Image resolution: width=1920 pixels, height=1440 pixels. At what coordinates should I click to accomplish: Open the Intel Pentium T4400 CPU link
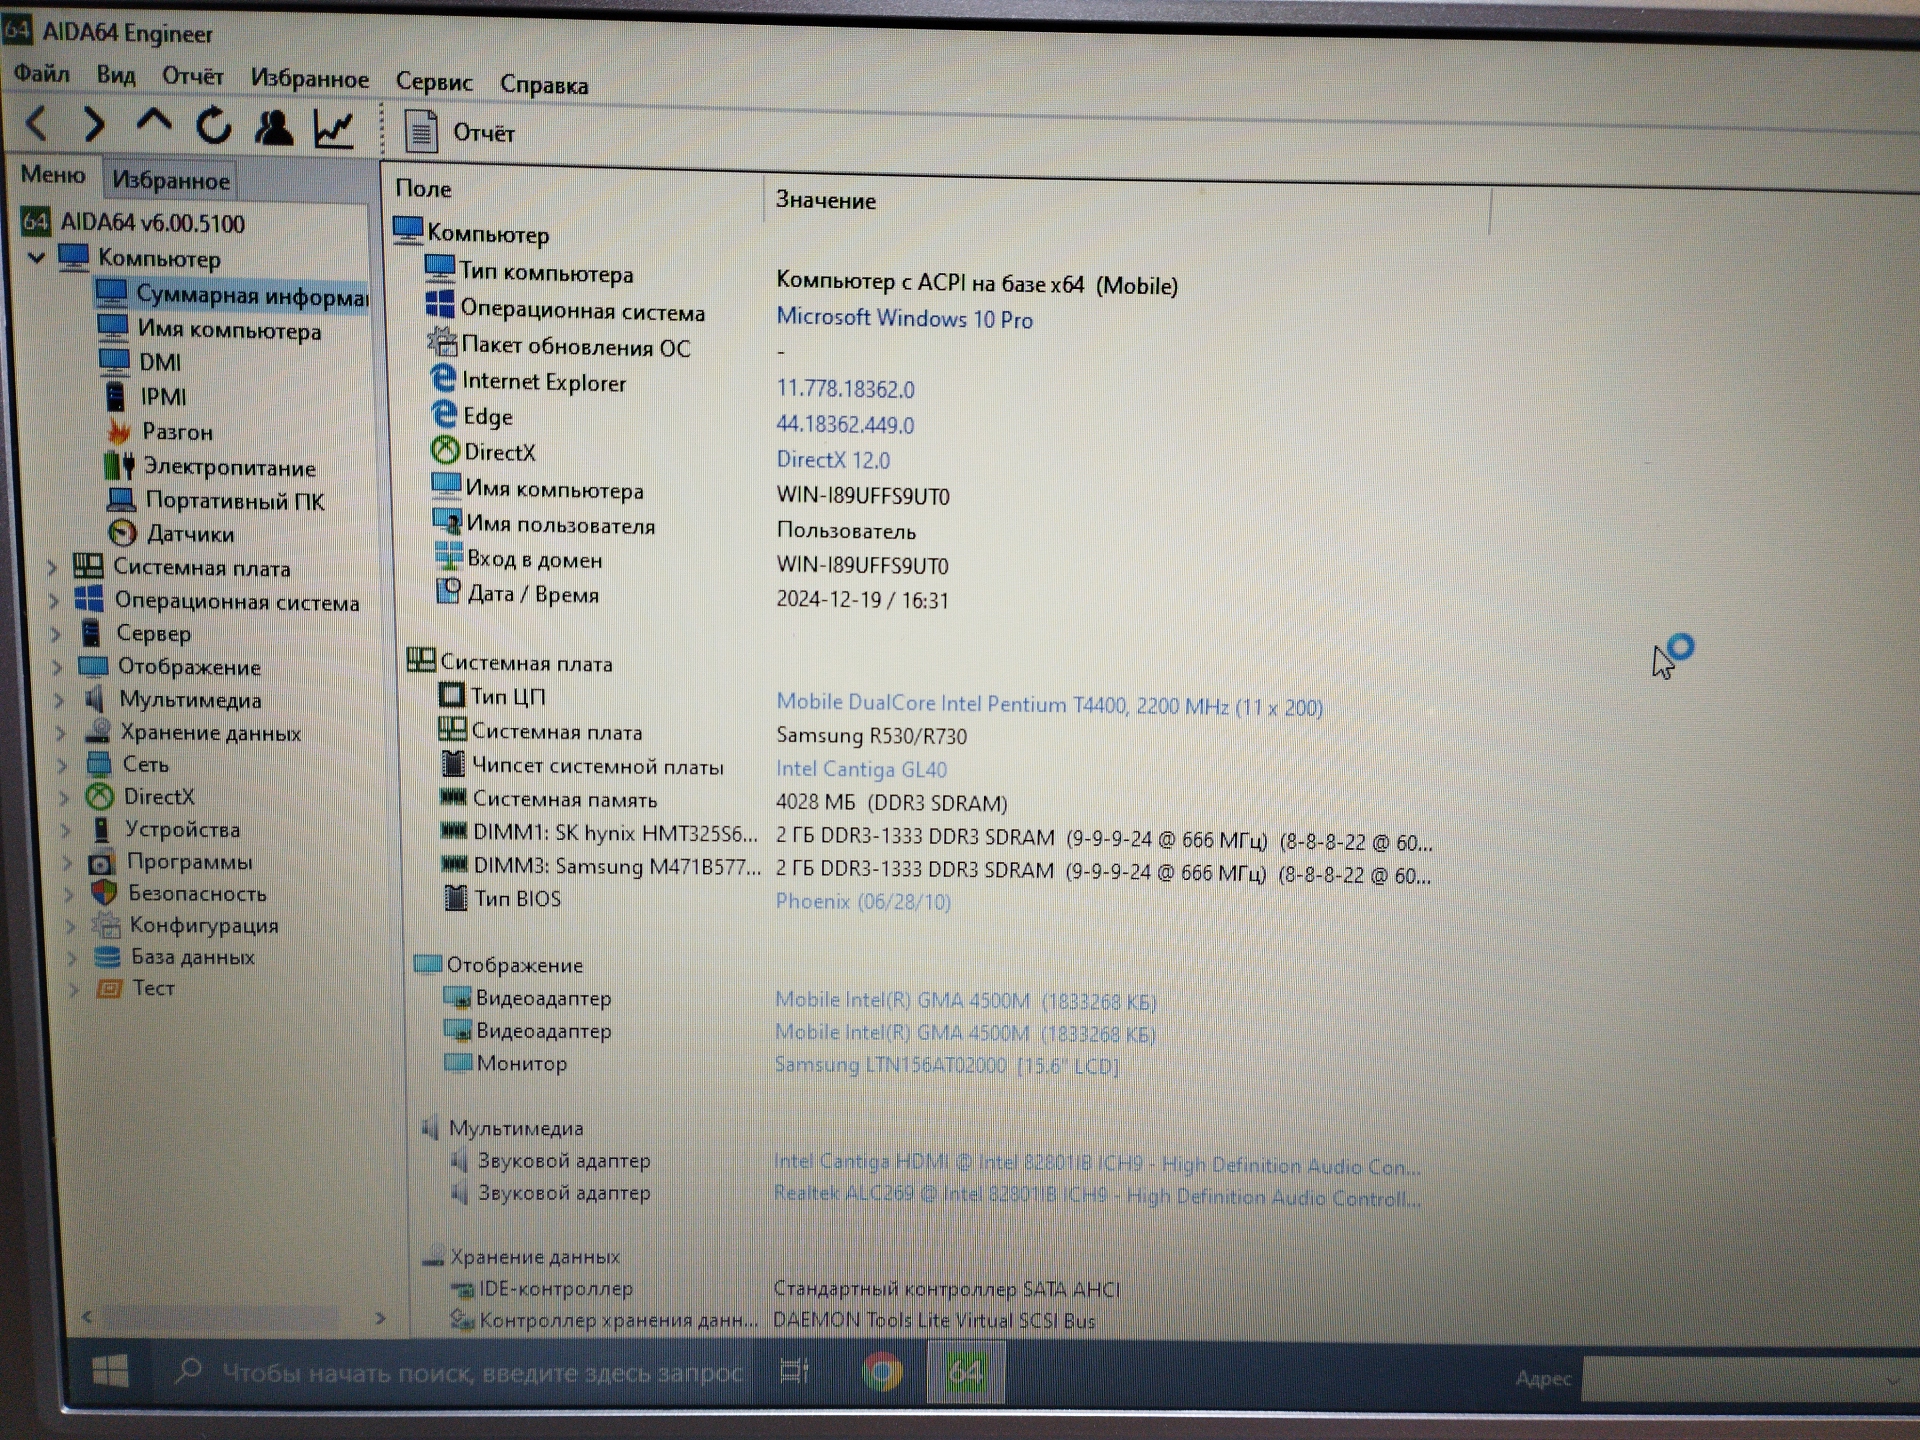coord(1049,705)
